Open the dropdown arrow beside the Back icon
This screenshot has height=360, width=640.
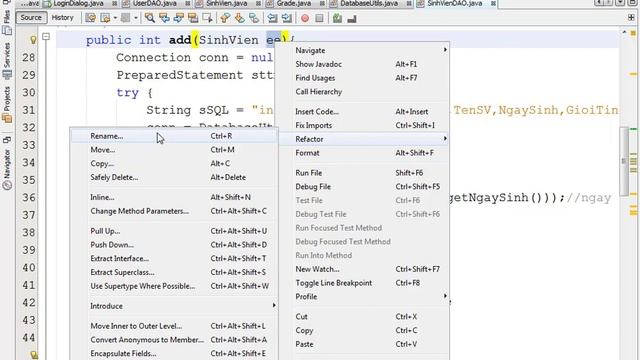pyautogui.click(x=115, y=18)
